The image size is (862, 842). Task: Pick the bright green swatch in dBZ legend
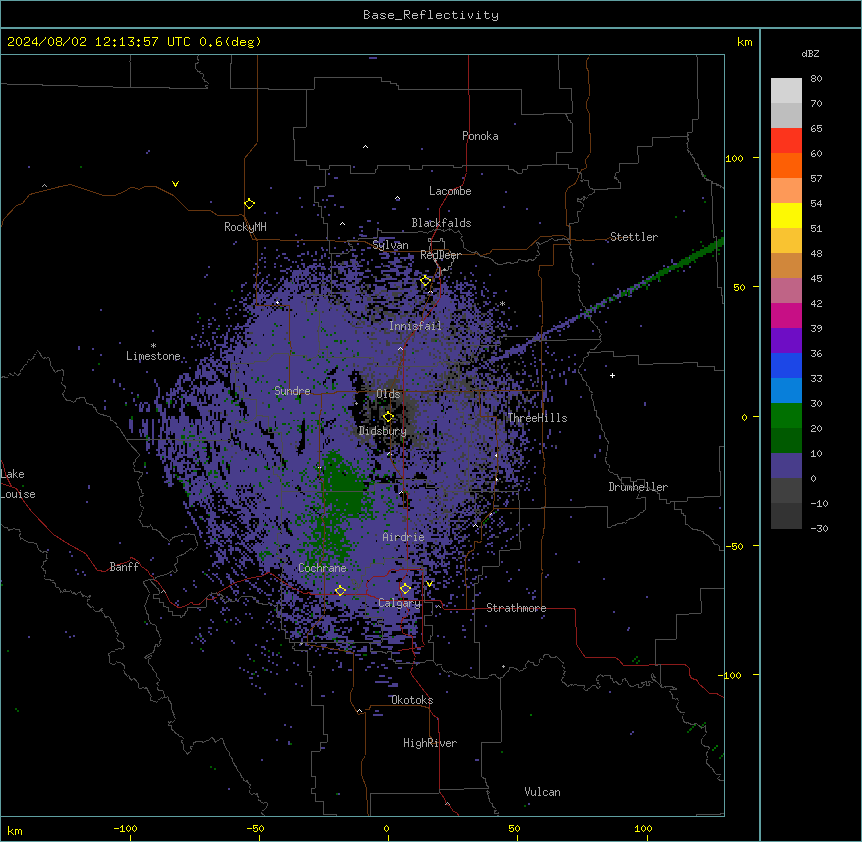point(786,416)
